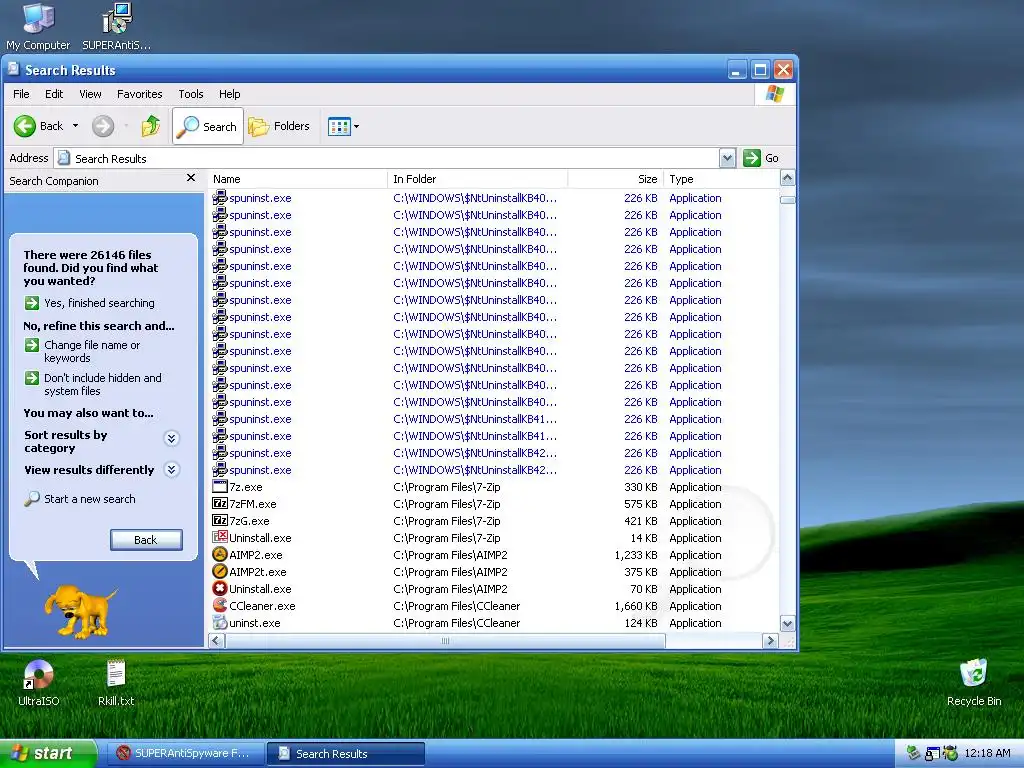This screenshot has width=1024, height=768.
Task: Select the 7zFM.exe file icon
Action: point(219,504)
